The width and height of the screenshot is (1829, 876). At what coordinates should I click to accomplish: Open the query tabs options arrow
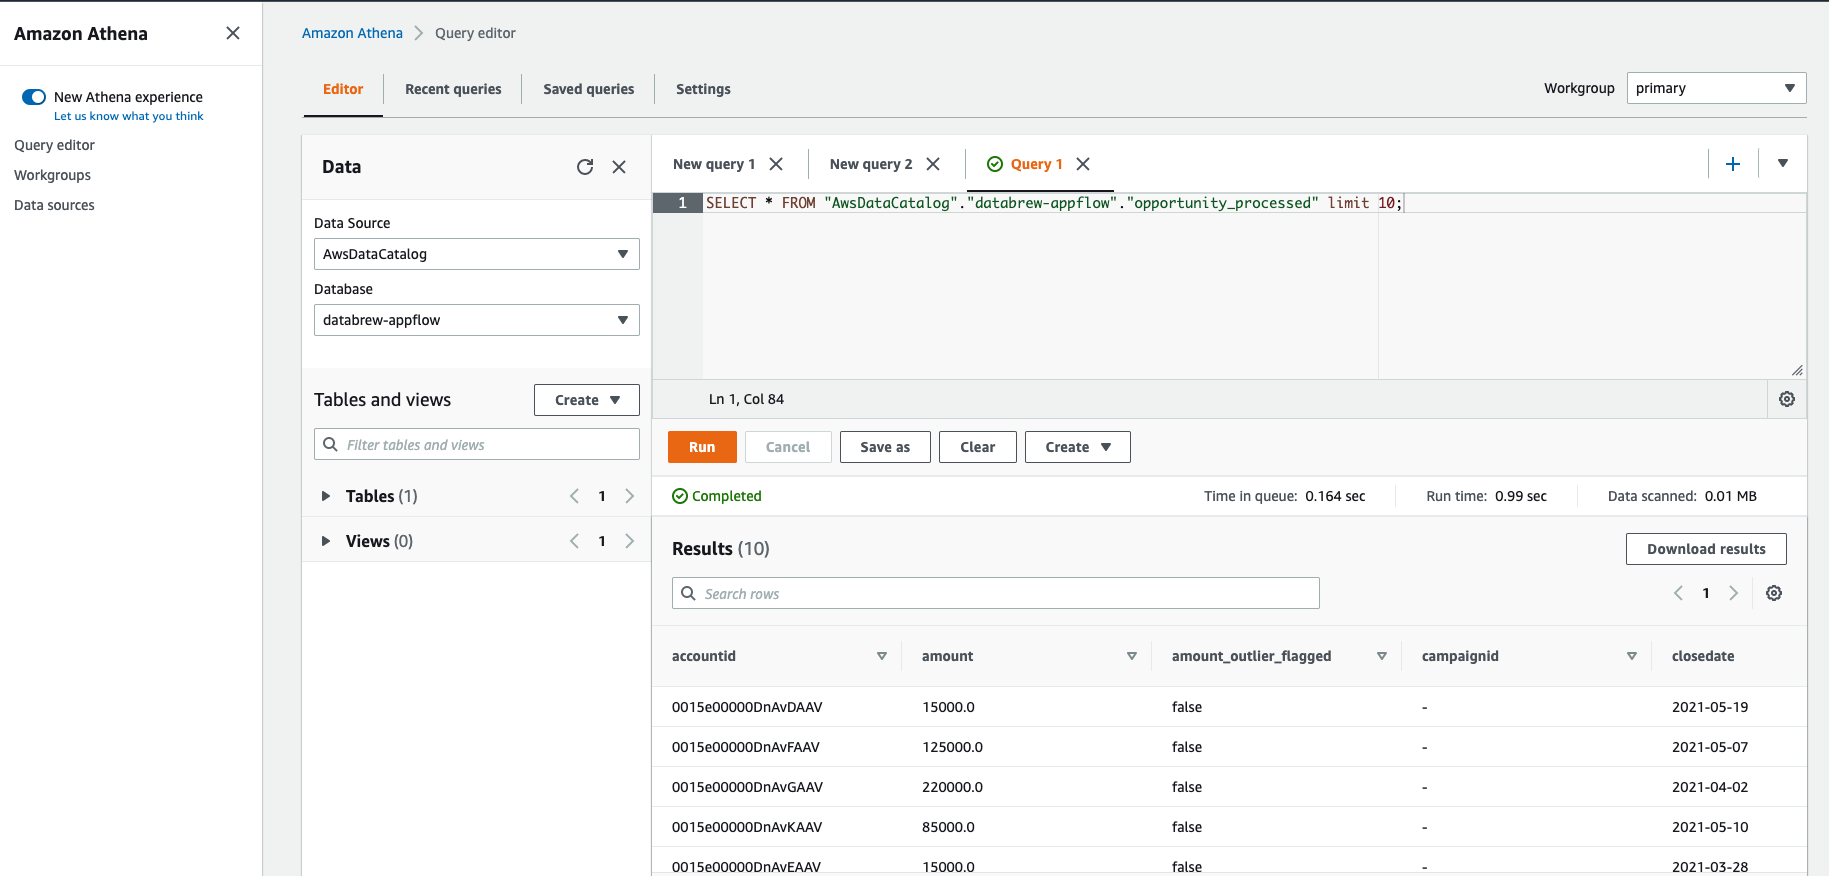point(1783,163)
